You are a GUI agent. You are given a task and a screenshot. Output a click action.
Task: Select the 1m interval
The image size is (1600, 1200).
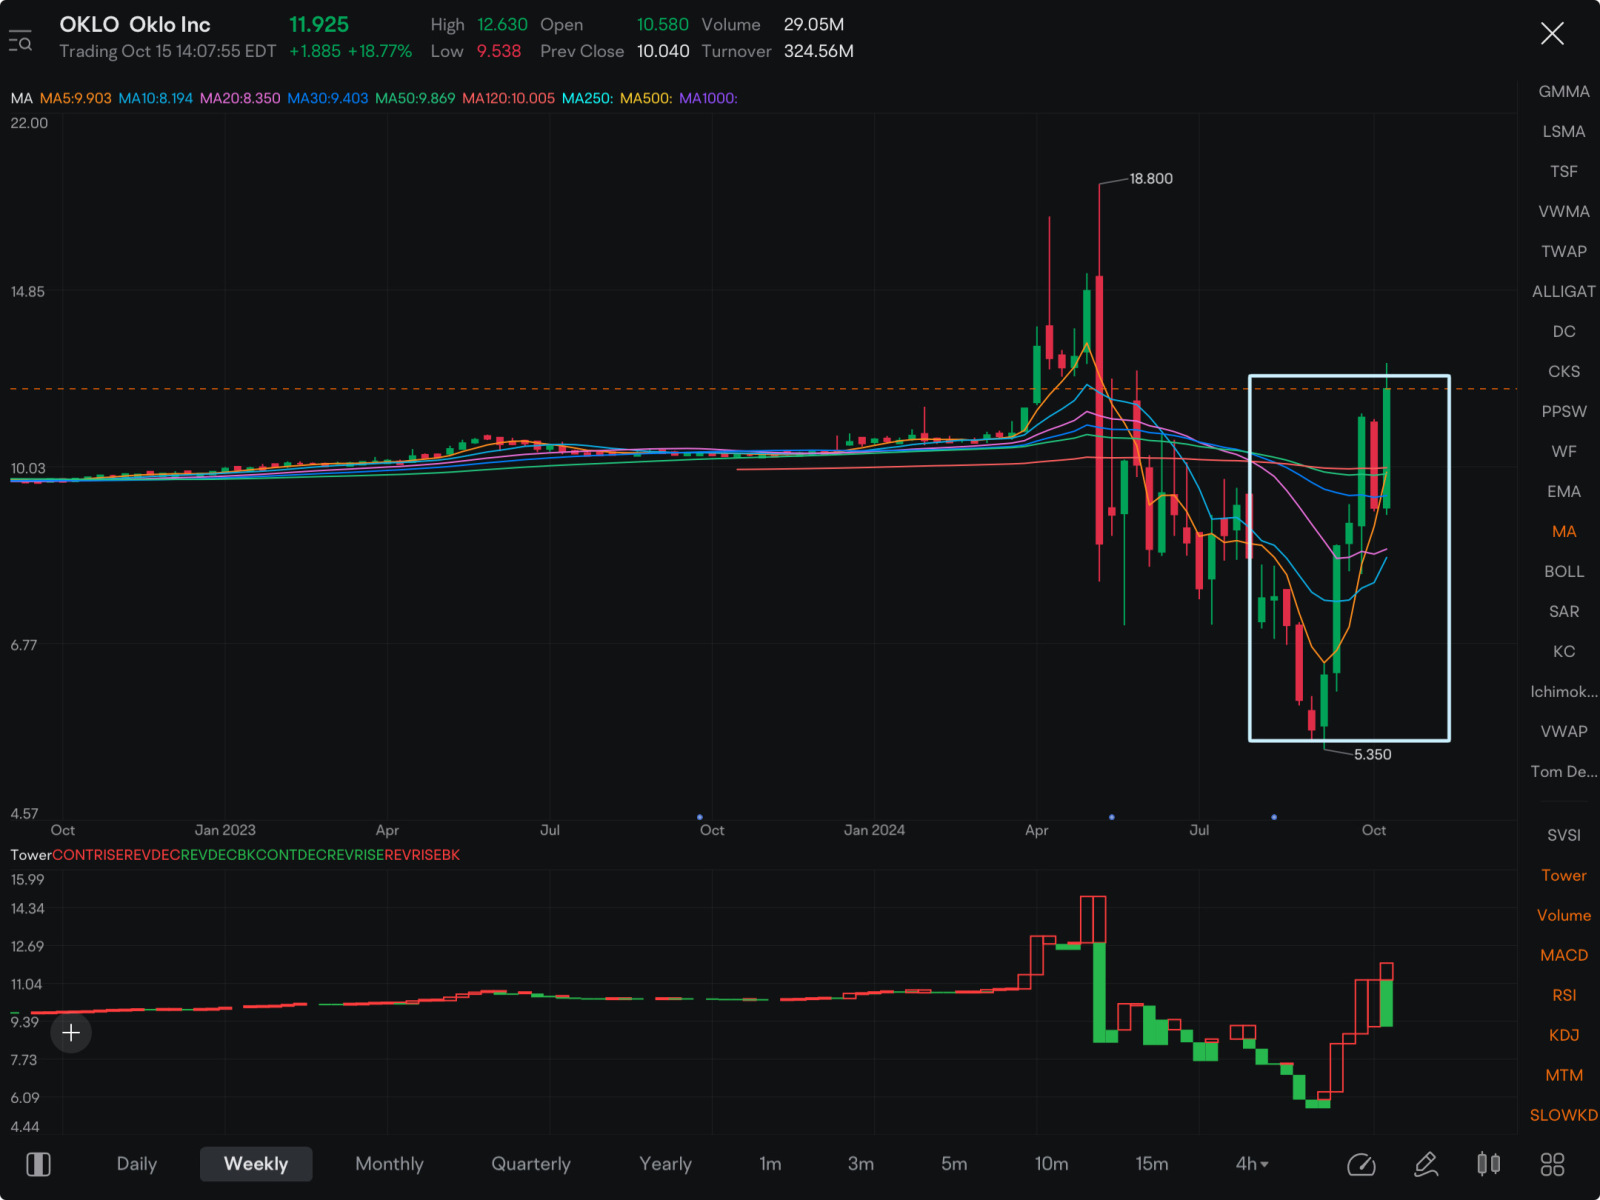[x=770, y=1164]
